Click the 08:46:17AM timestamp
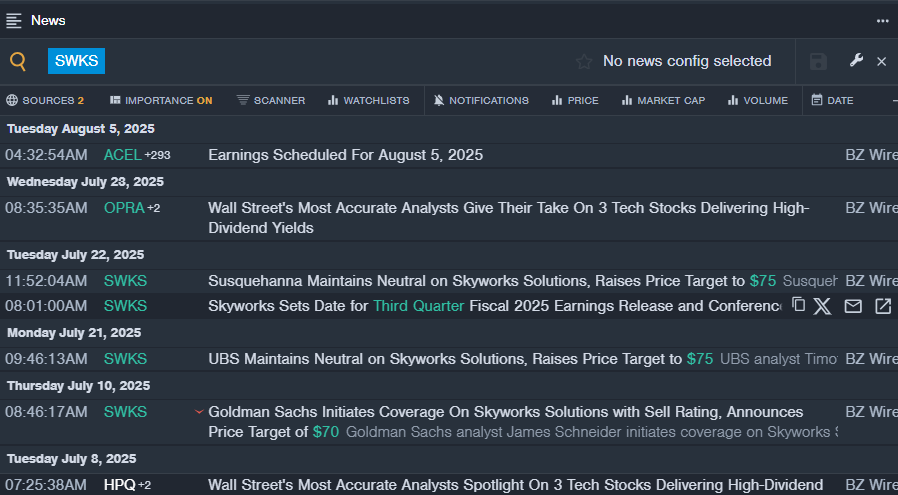Screen dimensions: 898x495 [46, 411]
